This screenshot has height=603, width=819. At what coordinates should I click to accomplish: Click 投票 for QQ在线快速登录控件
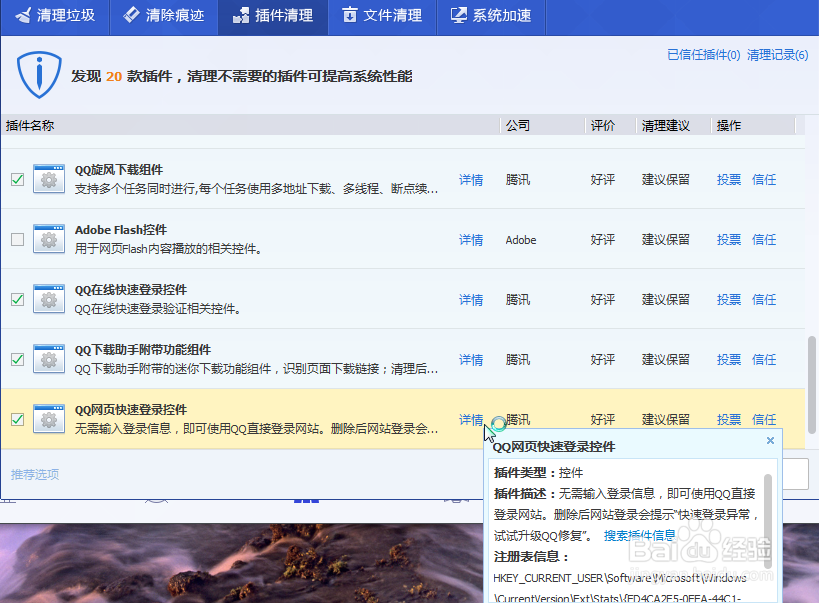pyautogui.click(x=729, y=300)
